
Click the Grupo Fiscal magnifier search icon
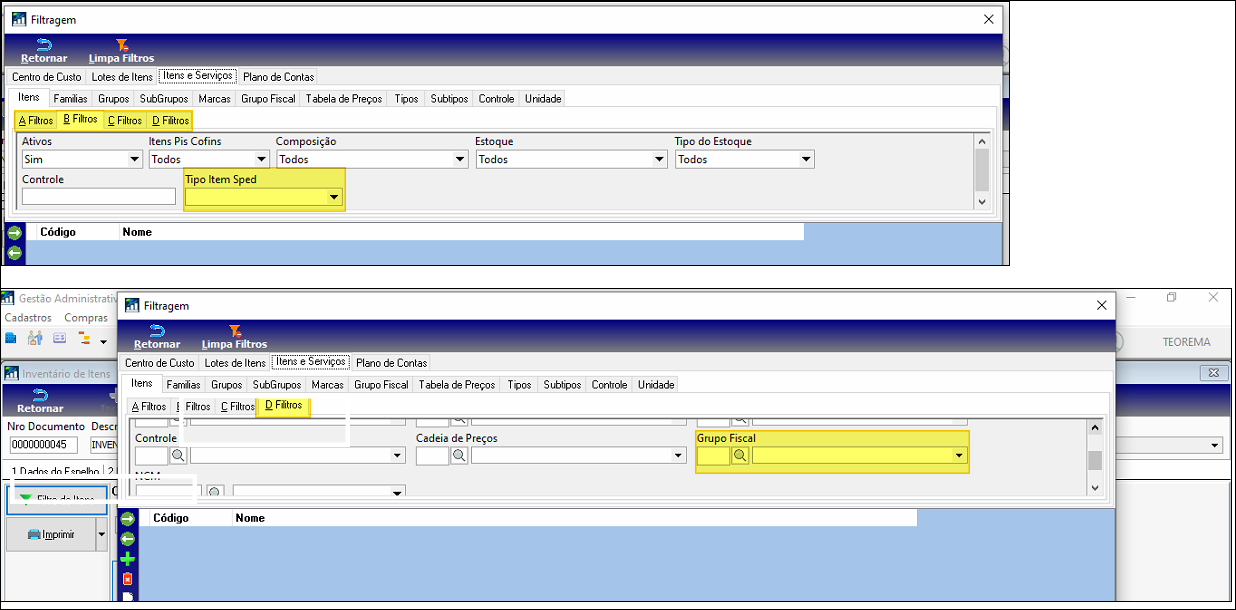740,456
